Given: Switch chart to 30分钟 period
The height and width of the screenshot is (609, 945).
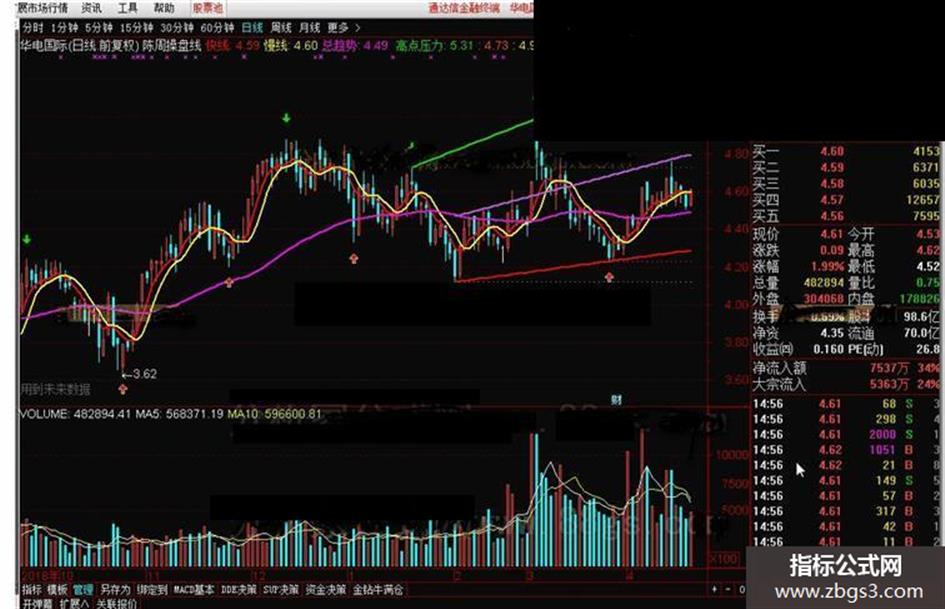Looking at the screenshot, I should (x=177, y=28).
